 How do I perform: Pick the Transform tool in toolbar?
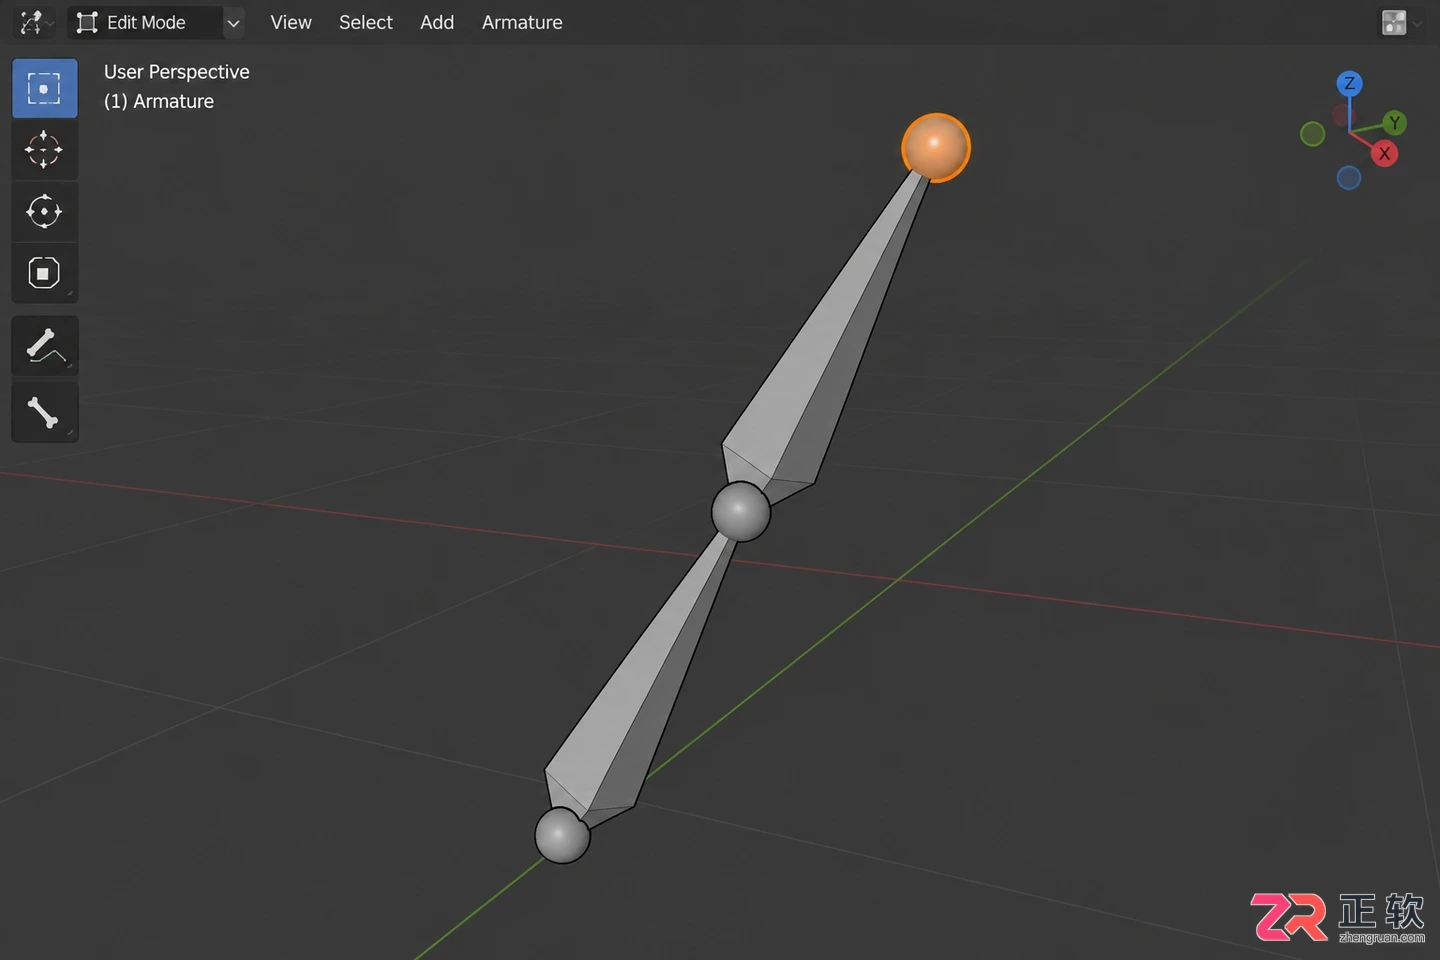44,272
